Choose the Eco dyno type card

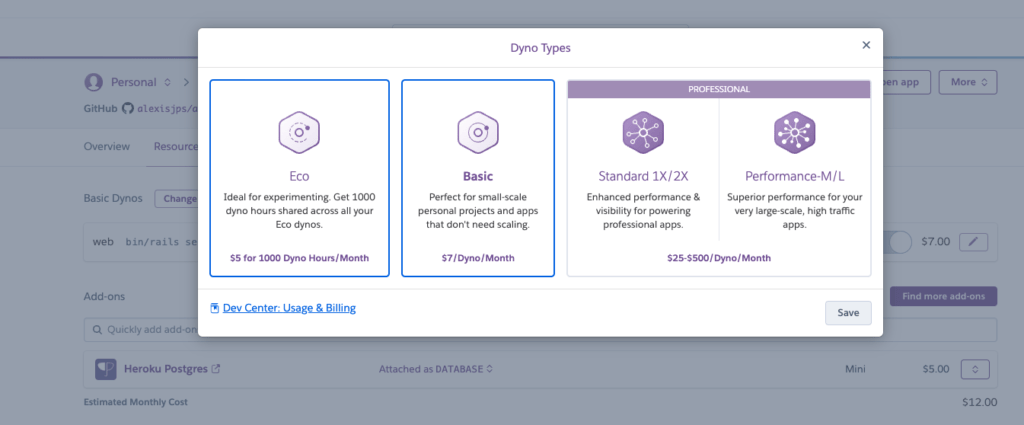(299, 178)
